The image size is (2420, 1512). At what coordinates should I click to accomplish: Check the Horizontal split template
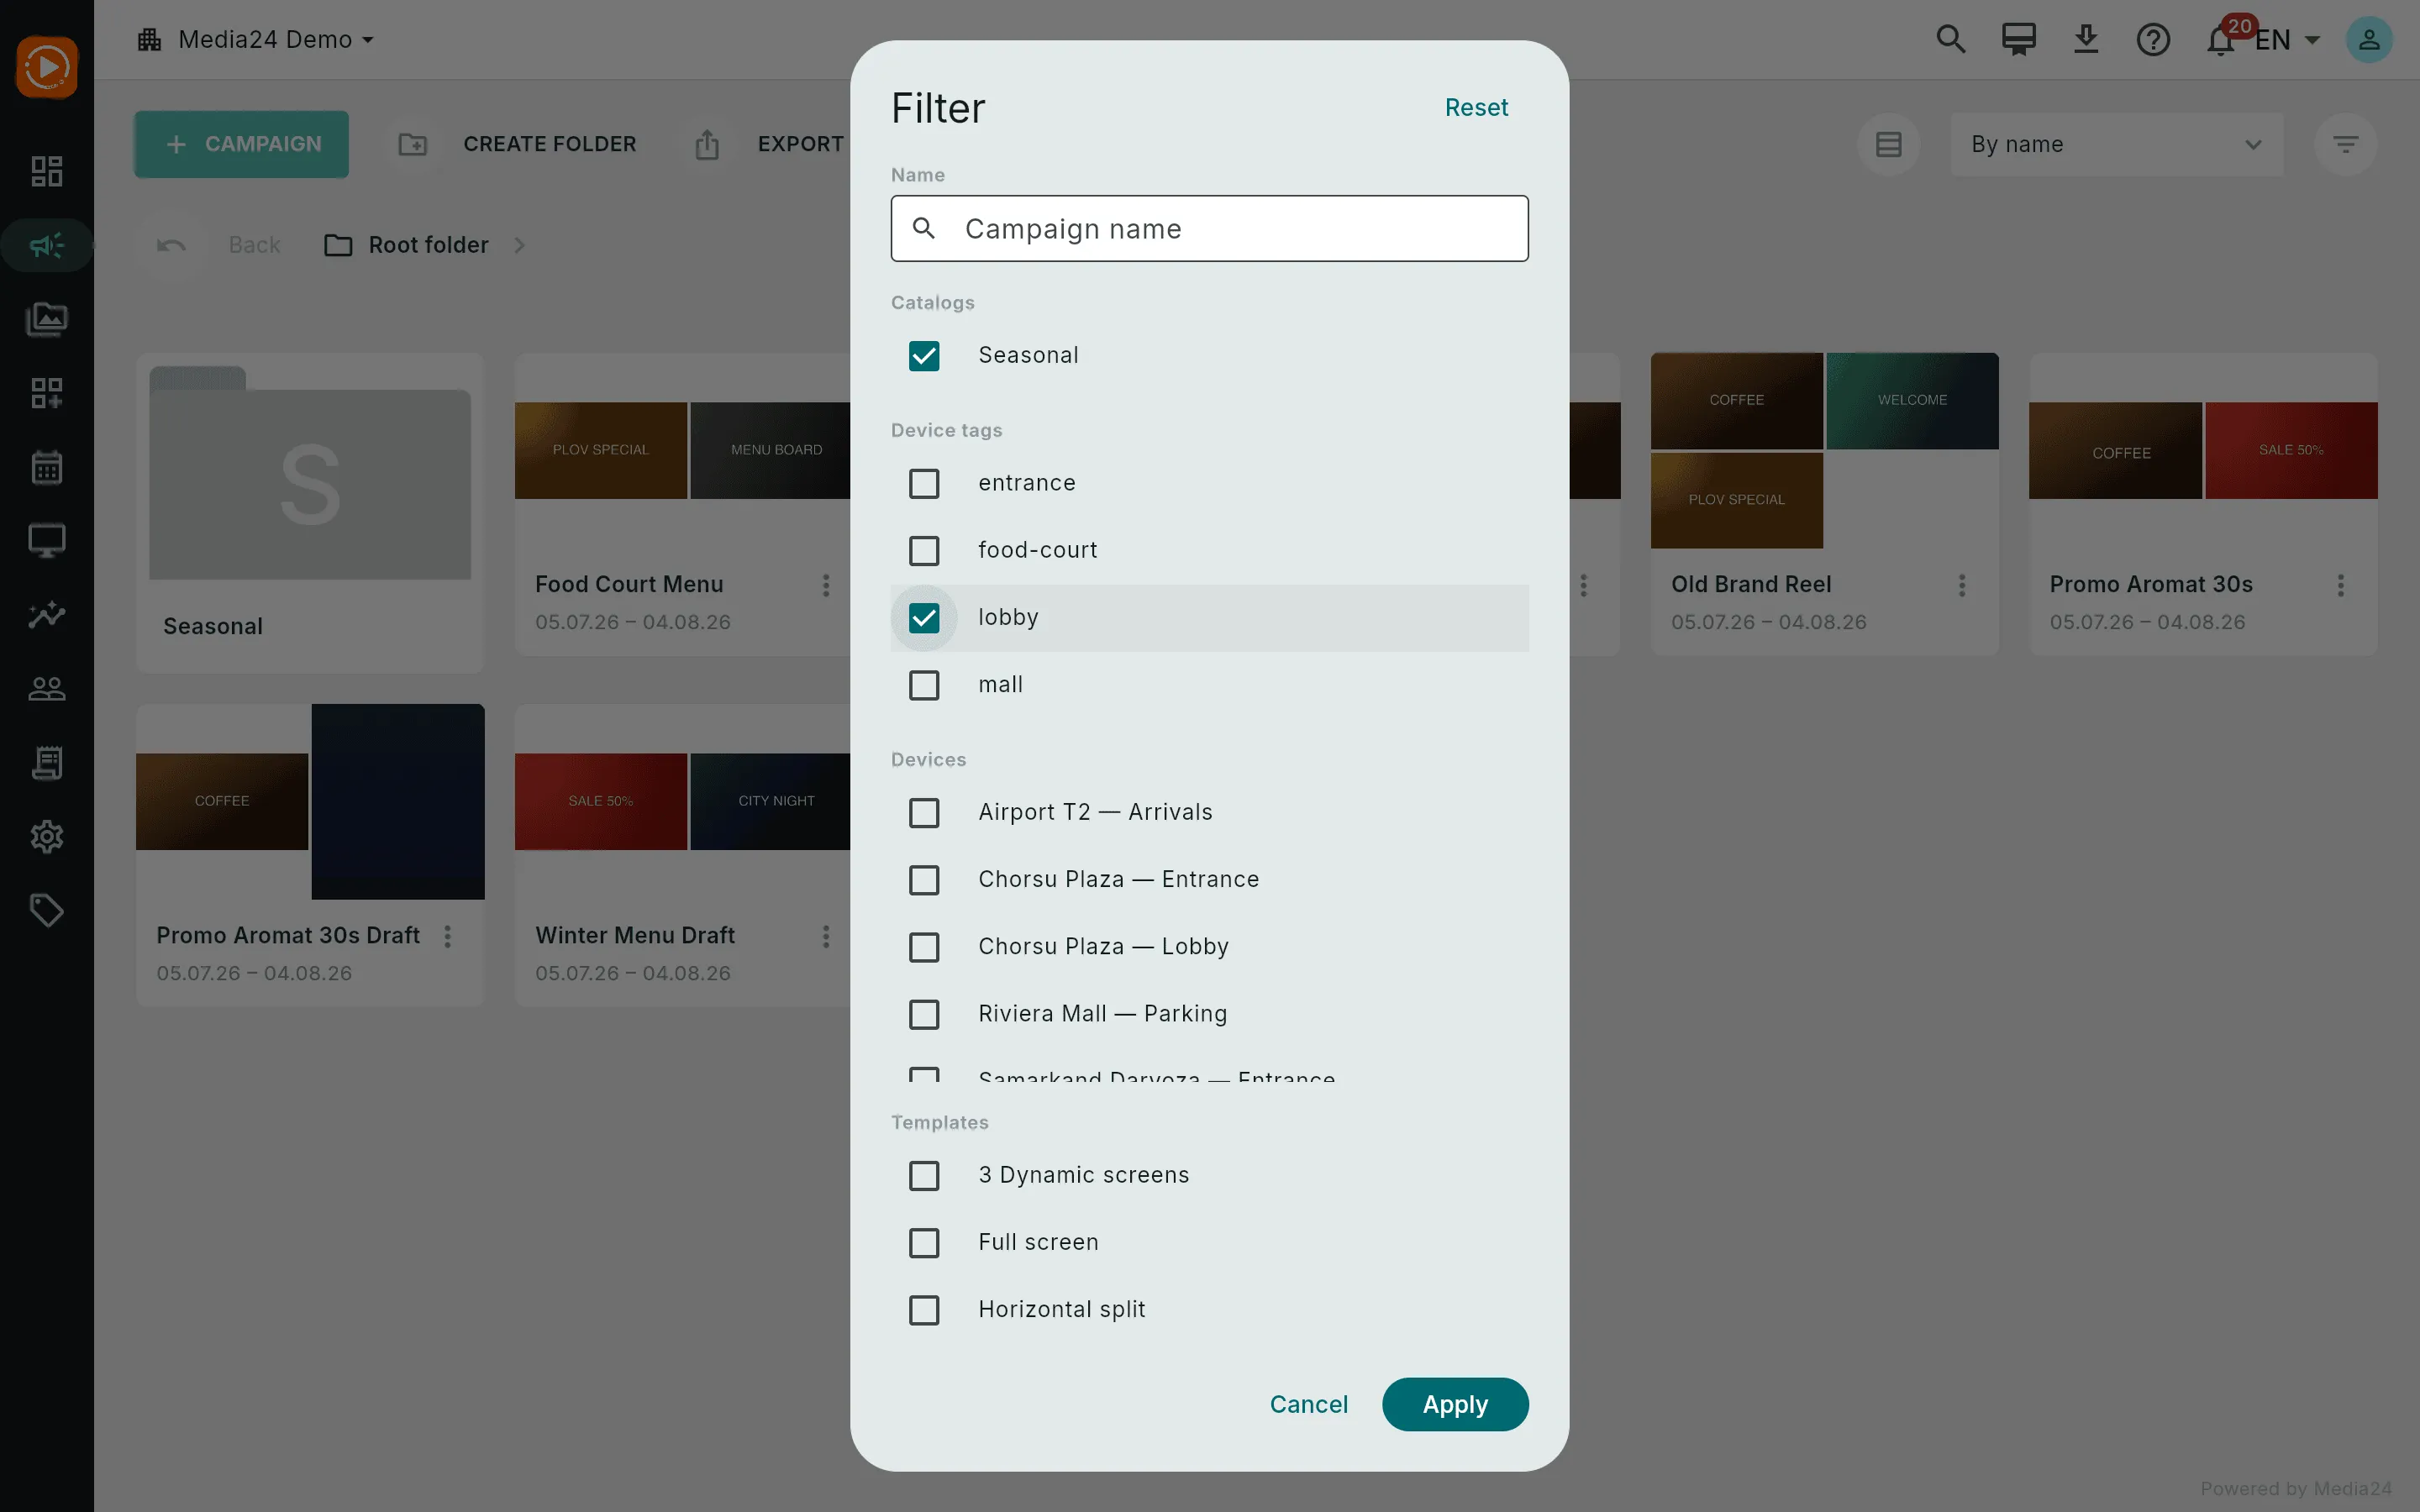click(924, 1310)
